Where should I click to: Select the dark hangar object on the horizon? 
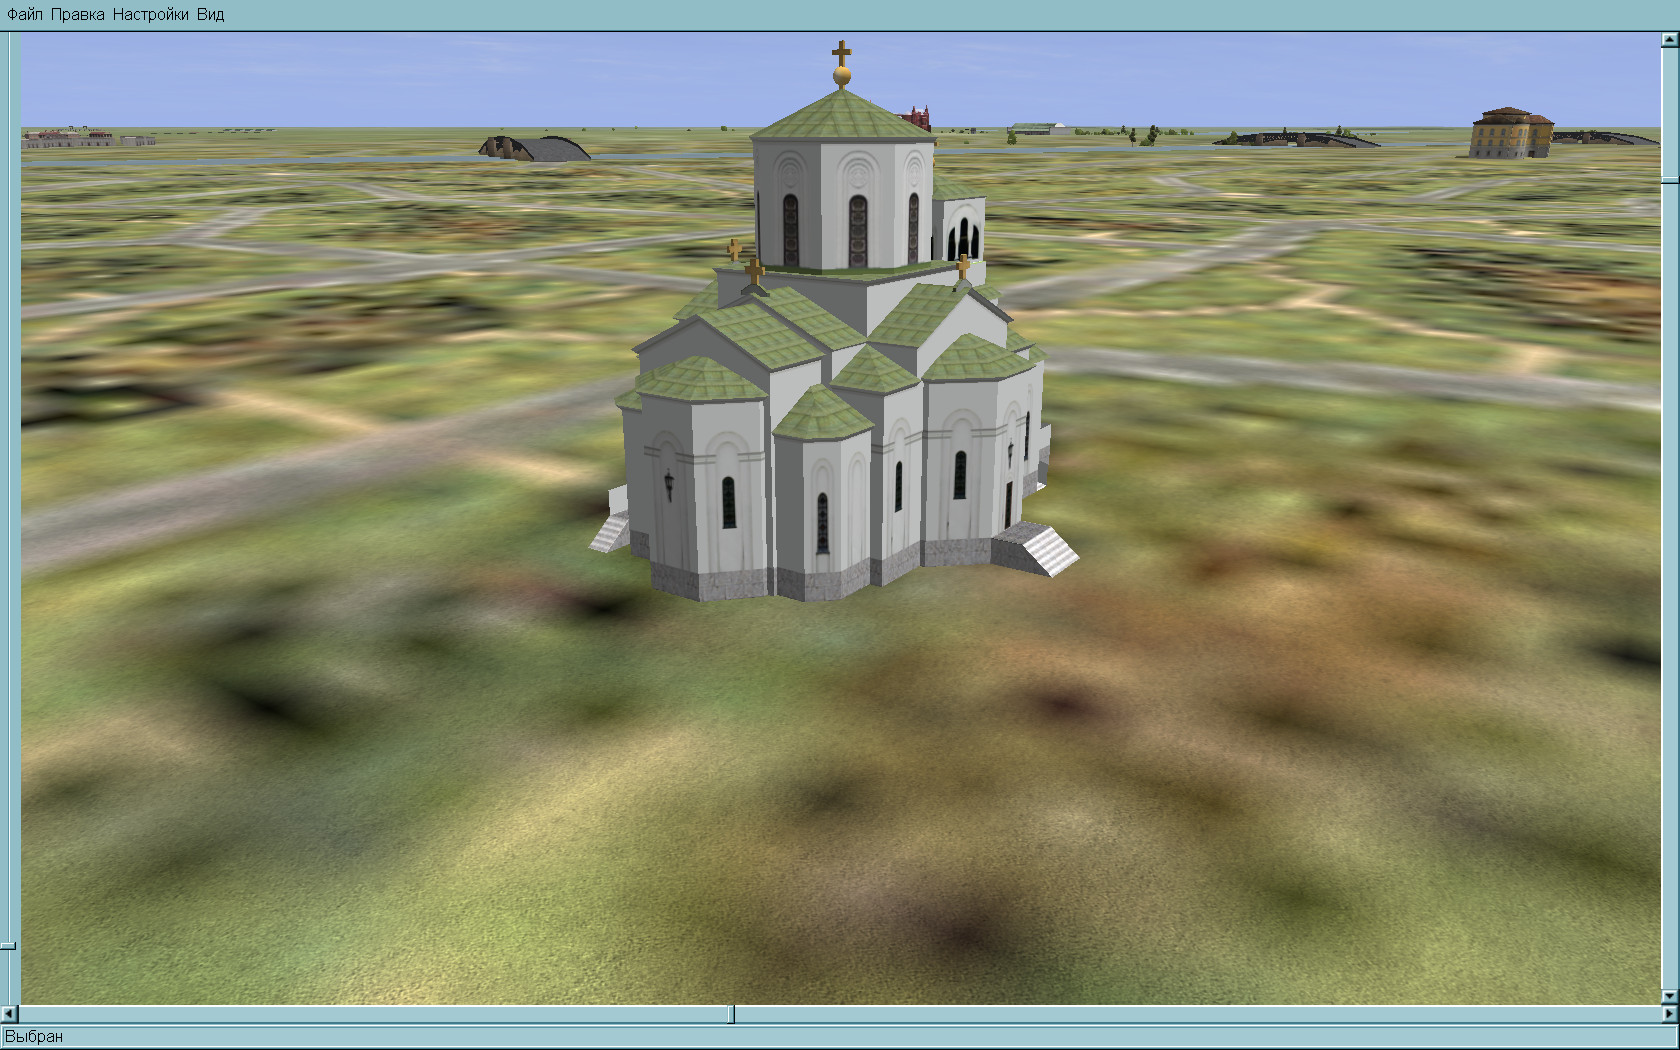click(x=535, y=148)
